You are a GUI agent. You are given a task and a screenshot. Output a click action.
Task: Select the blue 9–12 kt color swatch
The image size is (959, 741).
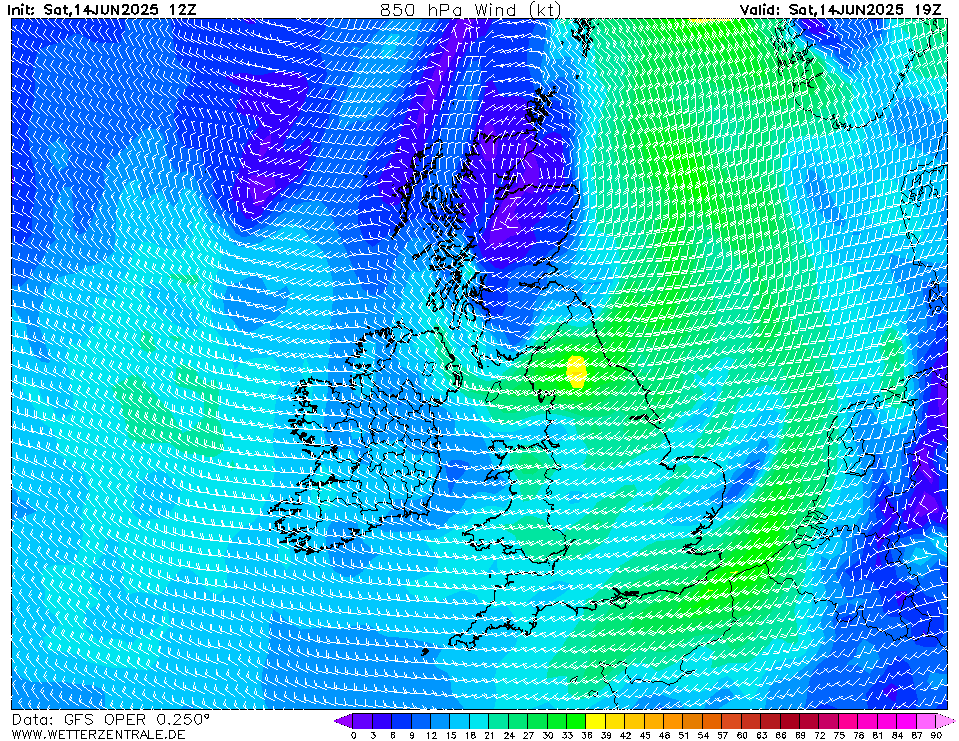pyautogui.click(x=421, y=721)
